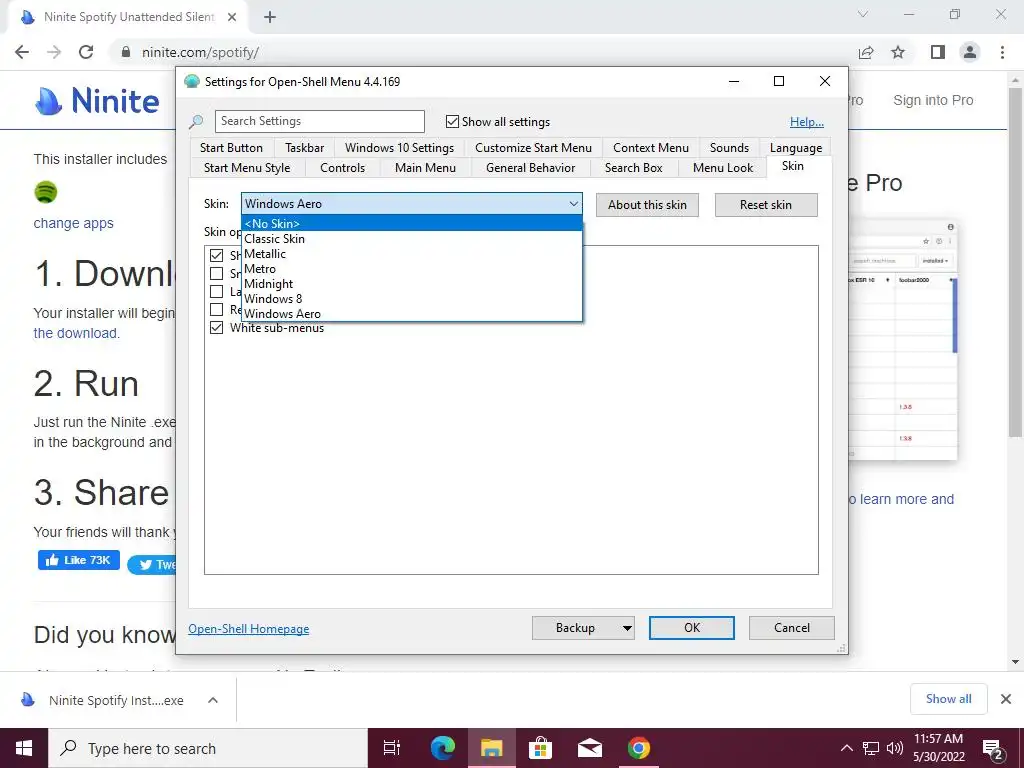Reload the Ninite page

point(86,52)
